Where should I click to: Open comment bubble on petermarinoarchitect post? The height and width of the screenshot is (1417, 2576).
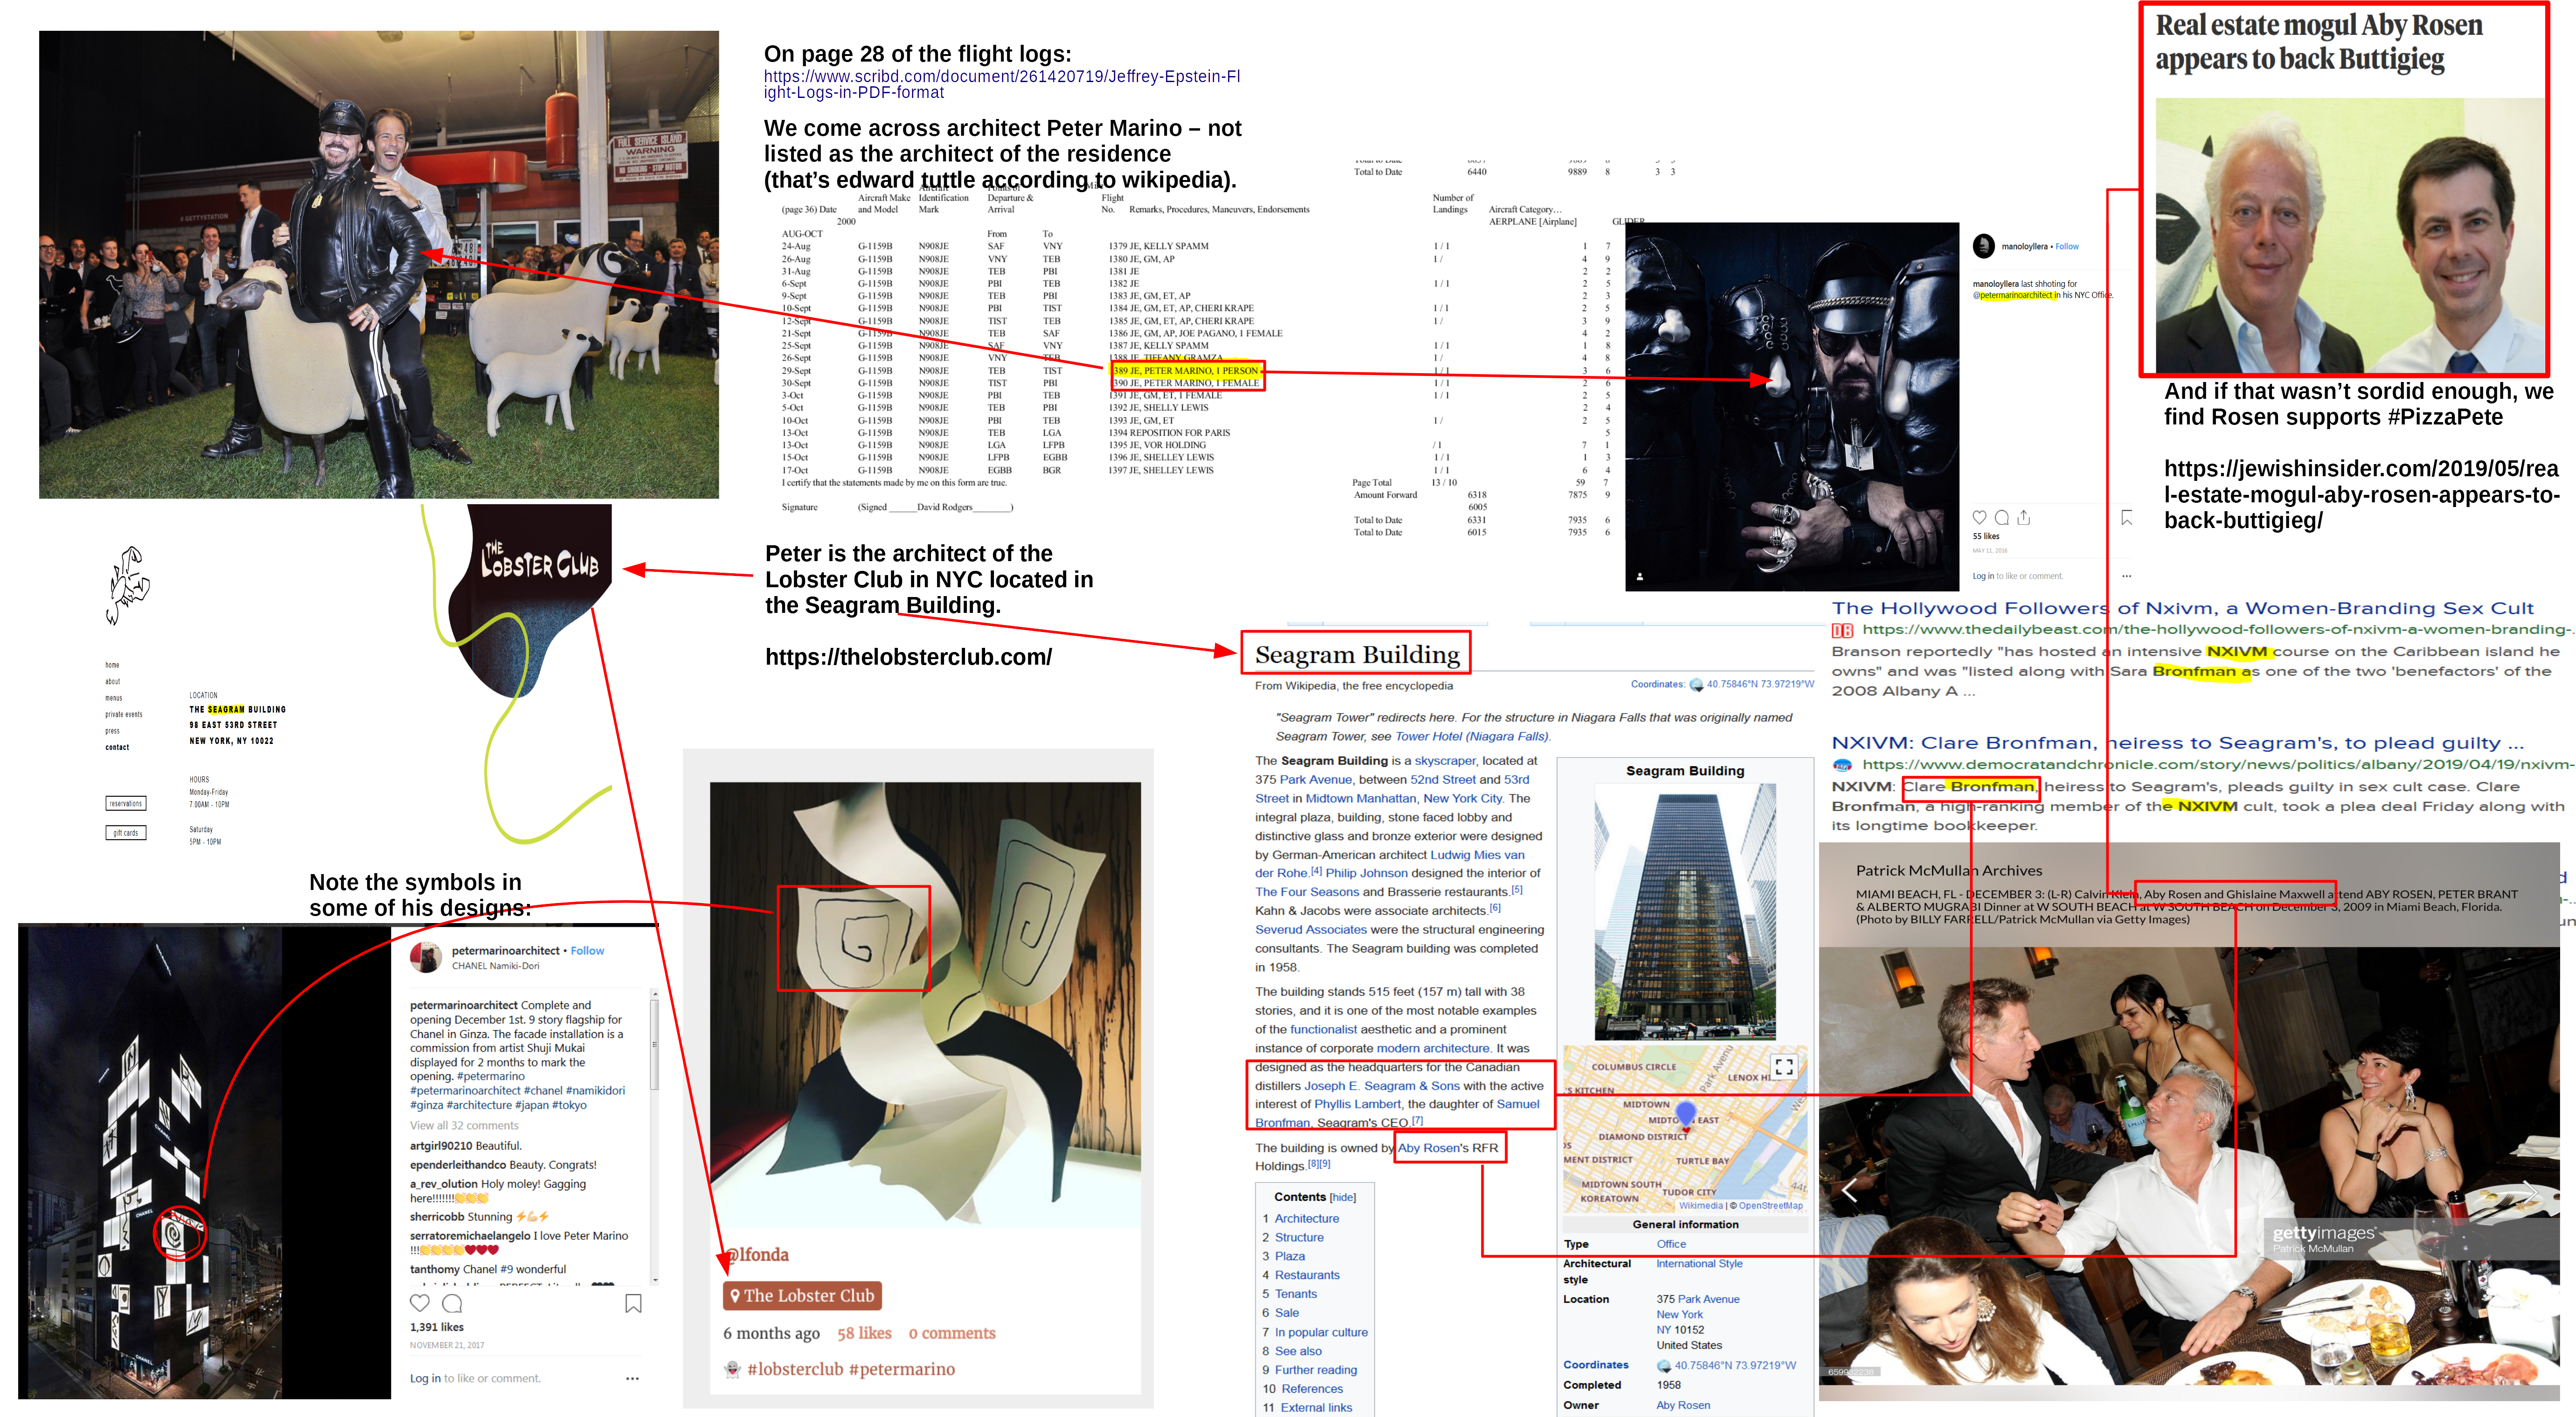(x=452, y=1303)
